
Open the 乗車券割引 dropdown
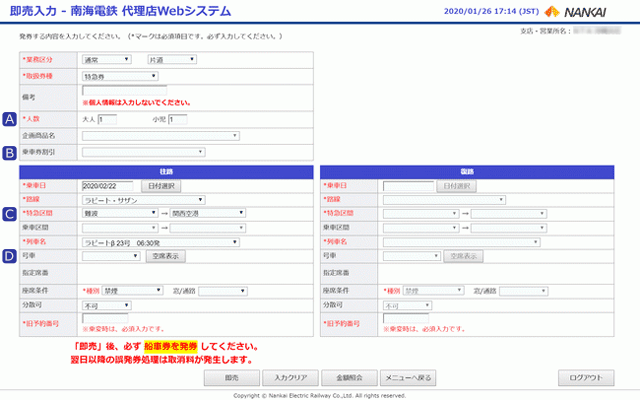click(x=143, y=152)
